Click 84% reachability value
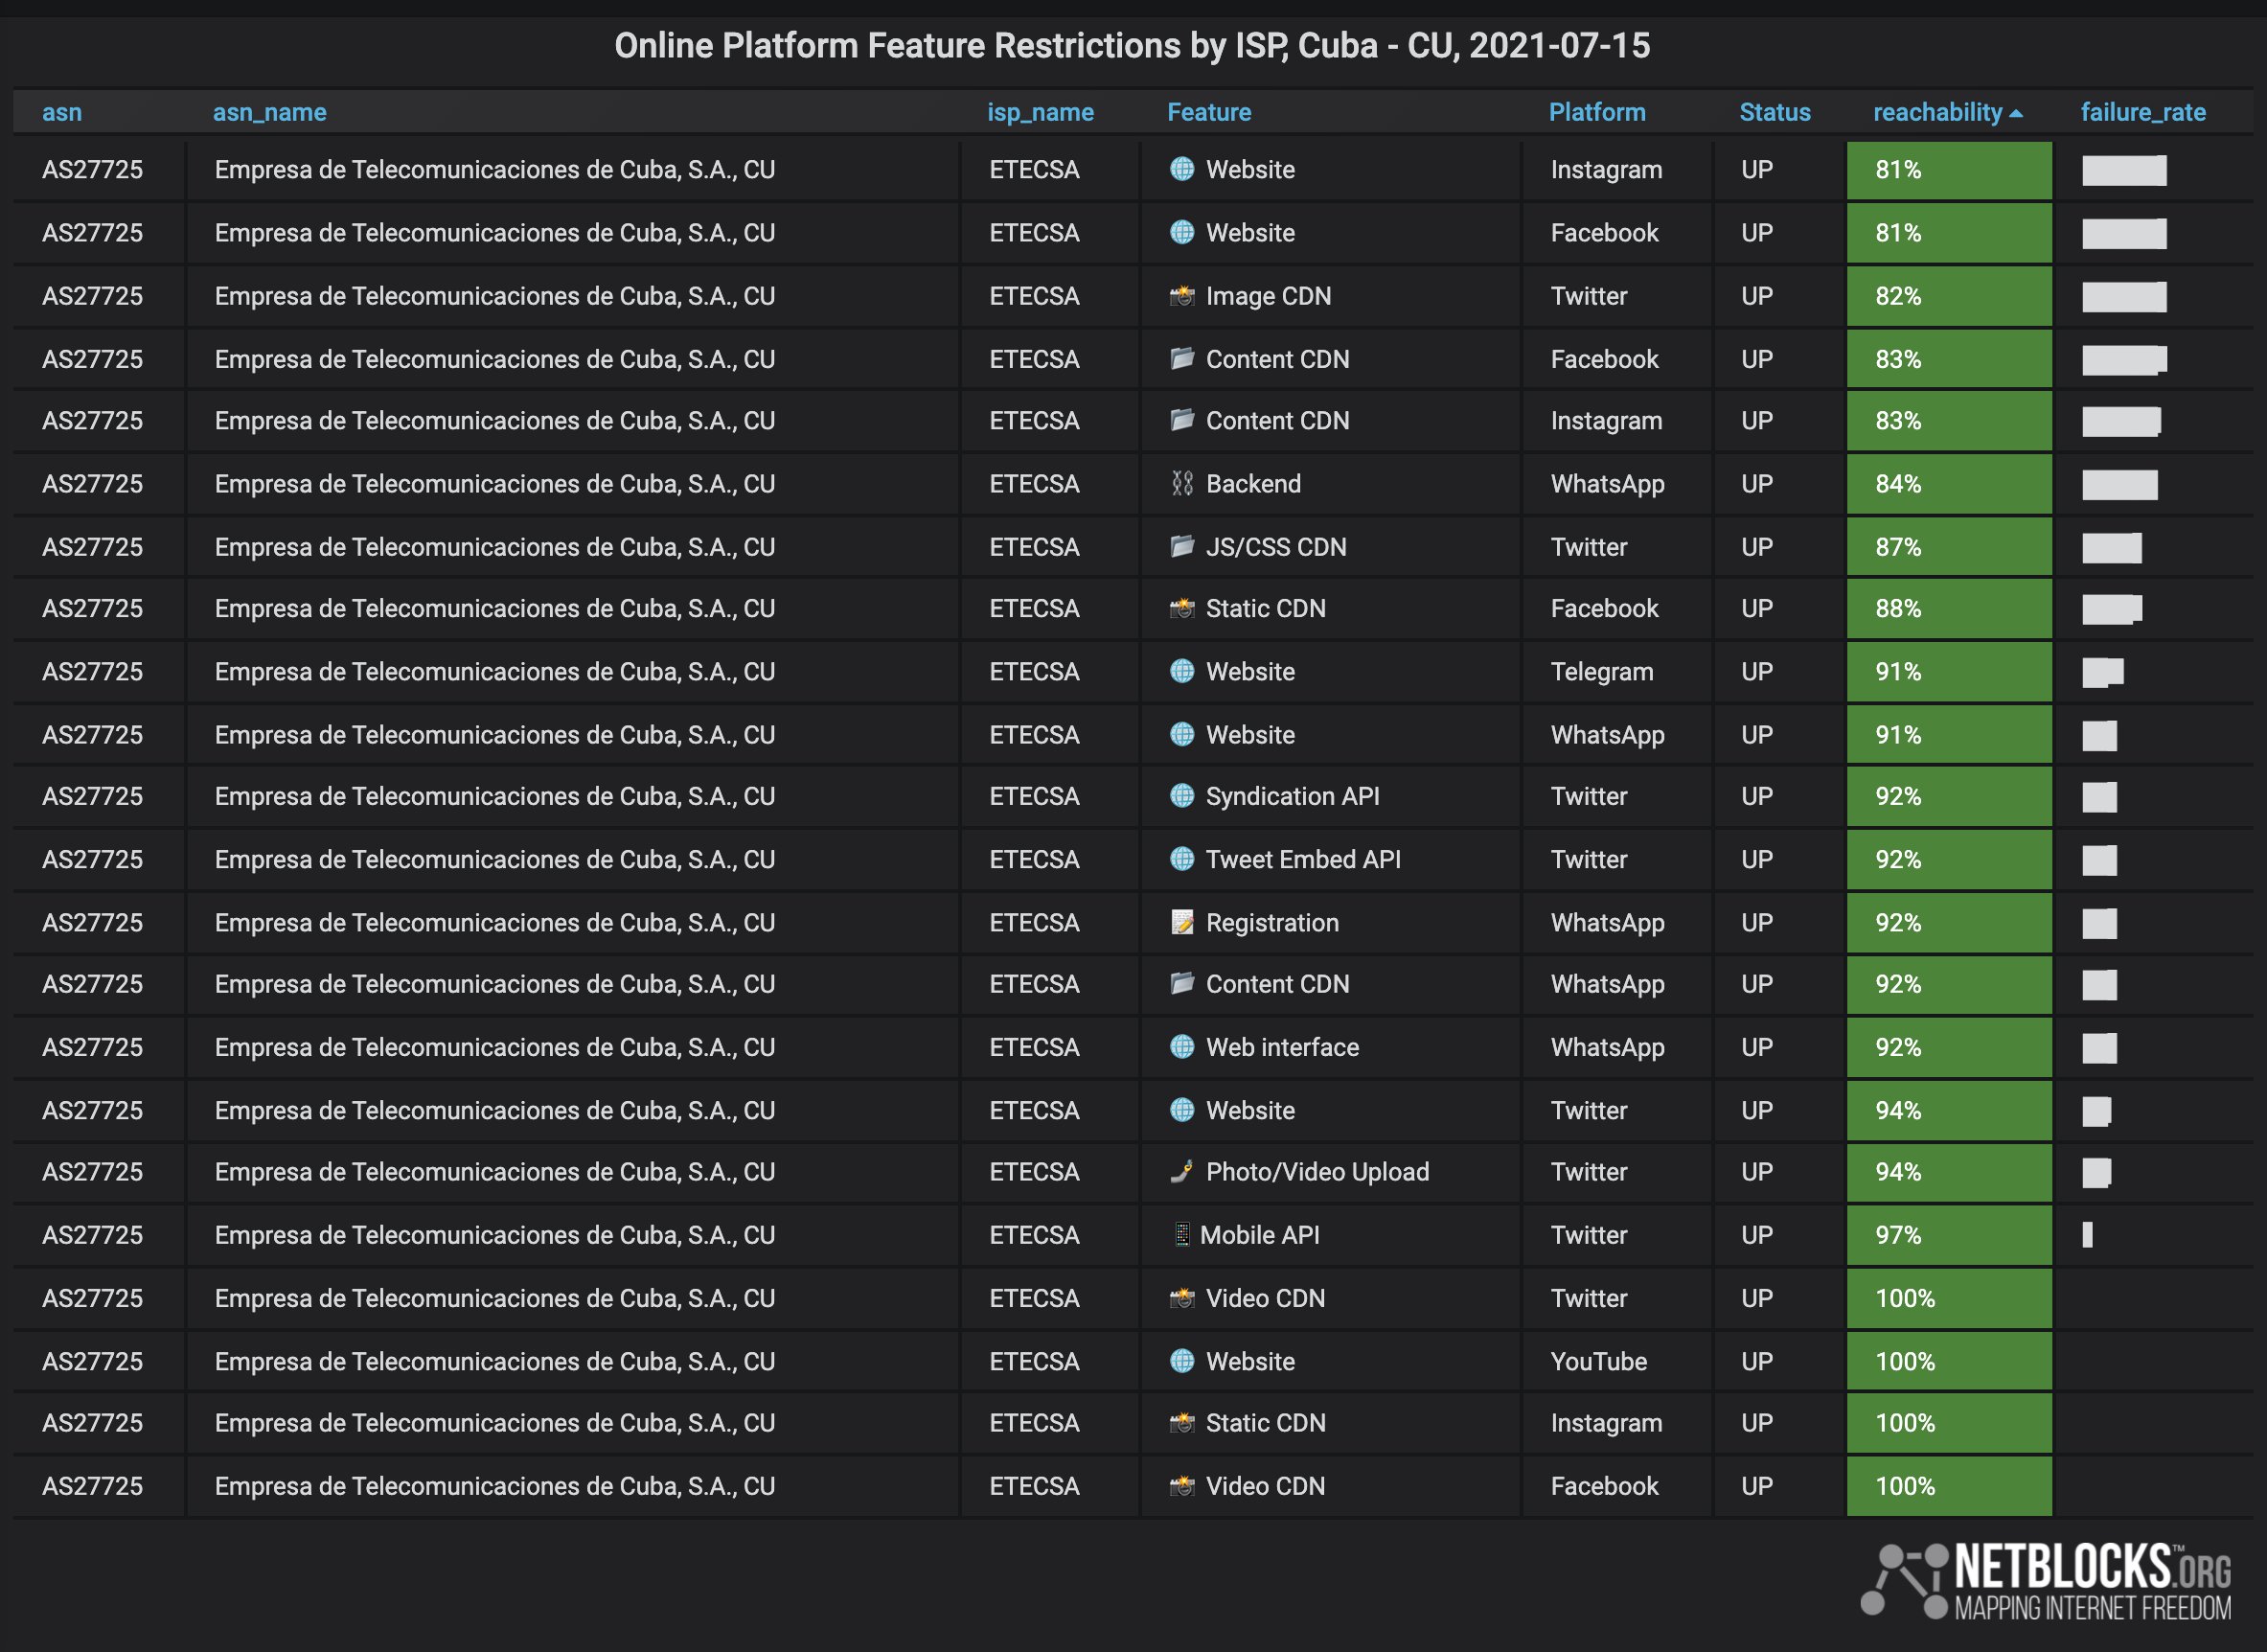 [1898, 484]
